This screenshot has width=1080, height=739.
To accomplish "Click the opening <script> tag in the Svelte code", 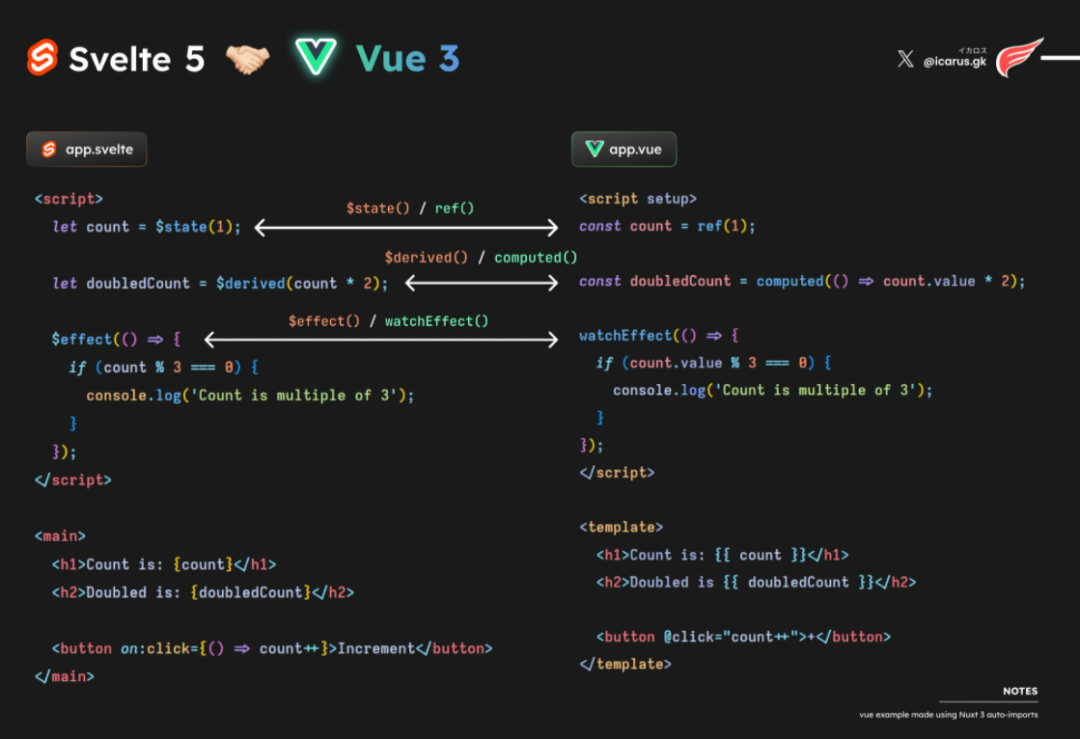I will tap(69, 199).
